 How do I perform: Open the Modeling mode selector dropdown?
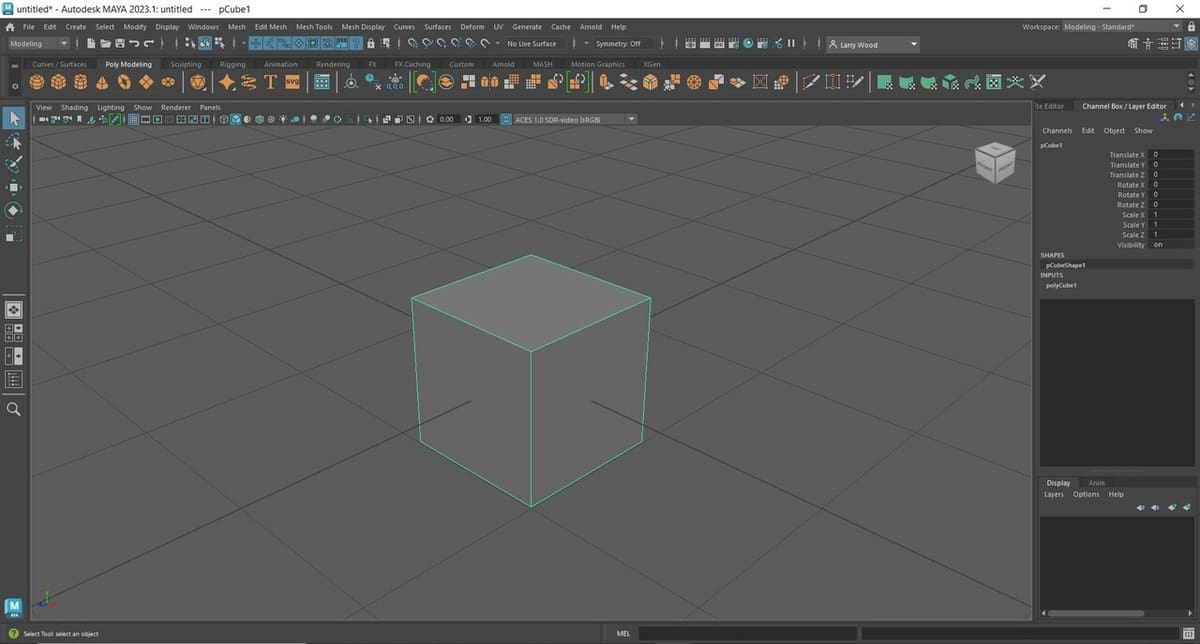[x=38, y=43]
